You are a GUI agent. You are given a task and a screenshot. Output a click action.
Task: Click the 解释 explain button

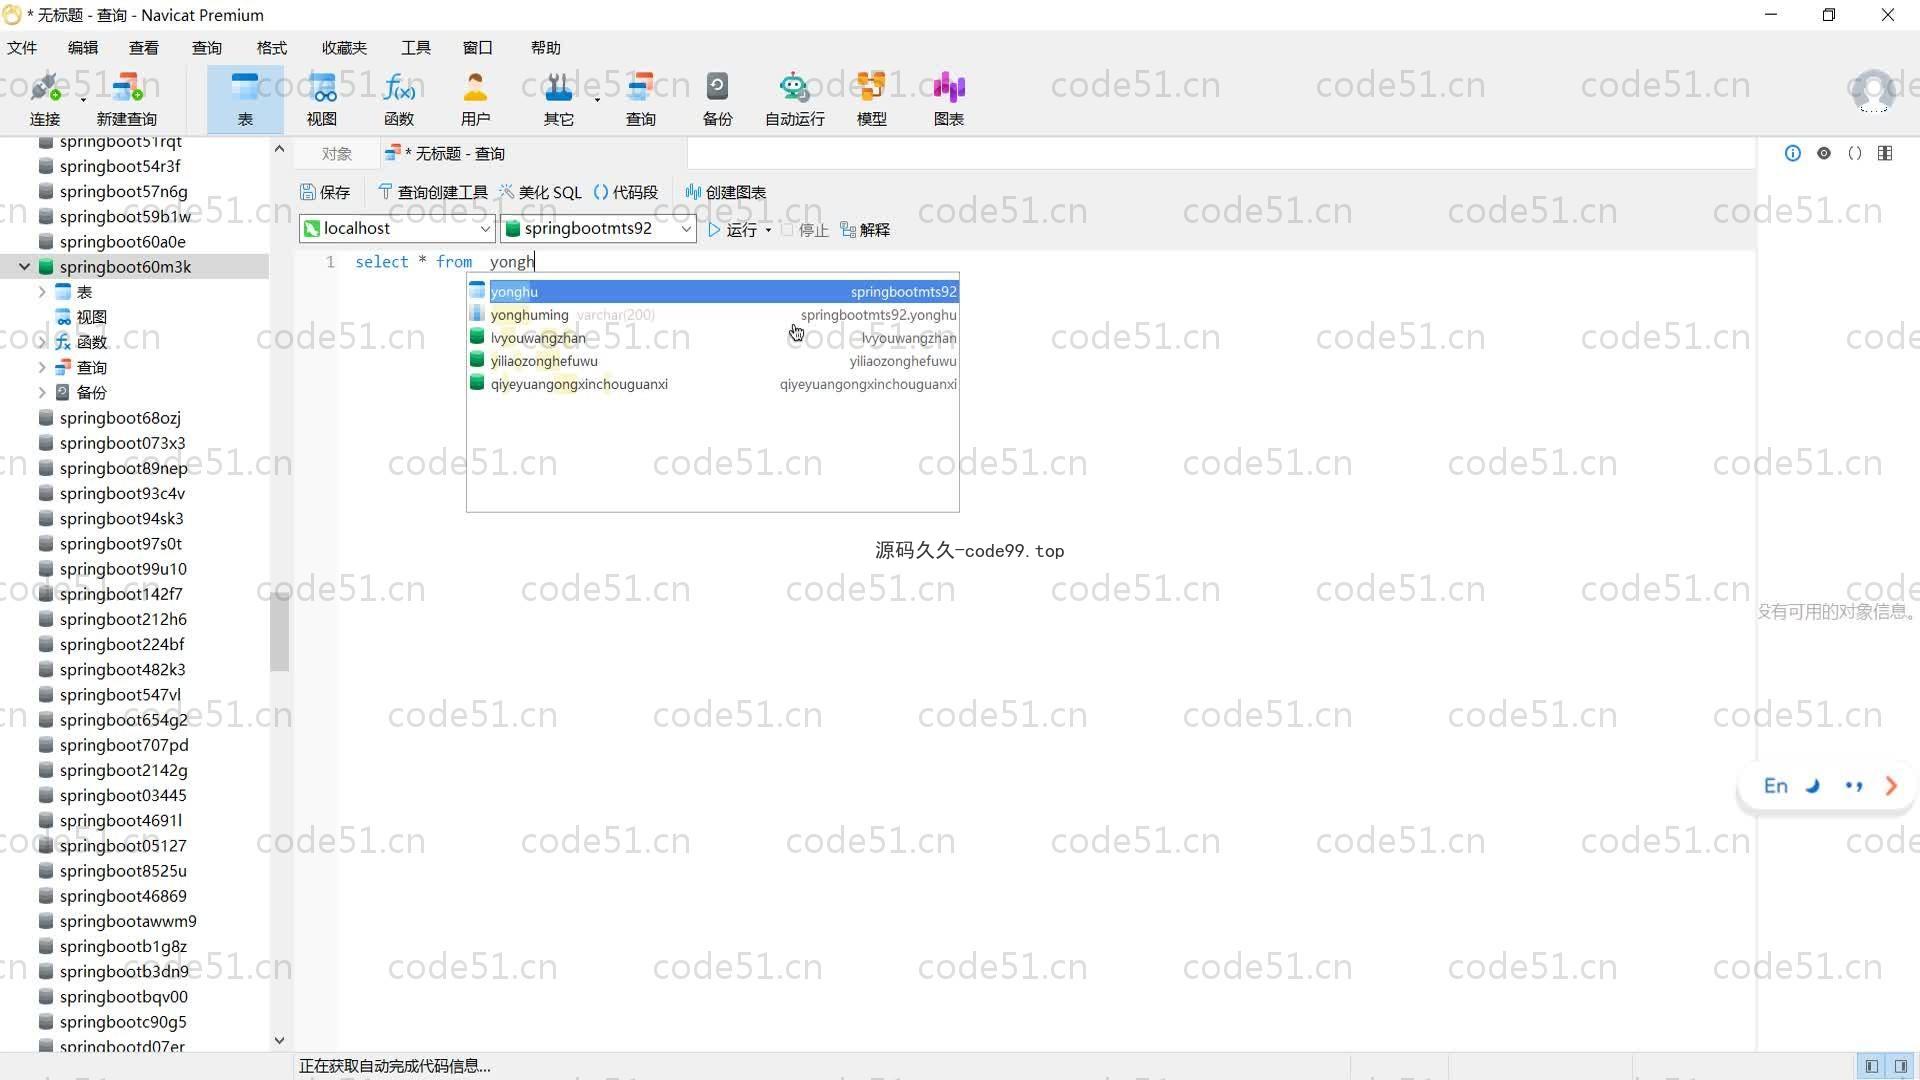click(x=865, y=230)
